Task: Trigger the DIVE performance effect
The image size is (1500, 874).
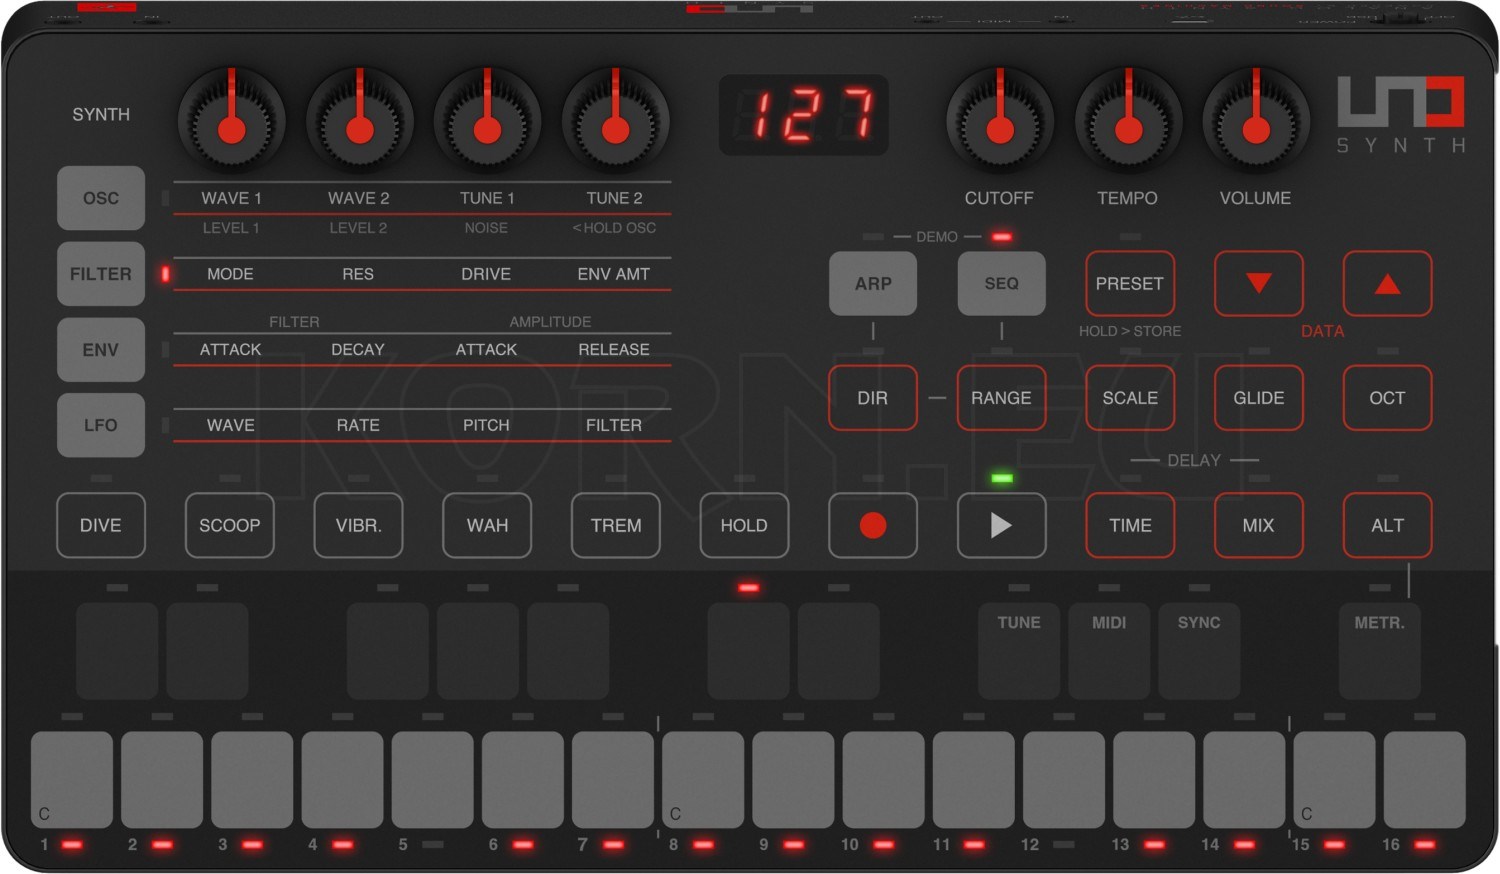Action: pos(101,525)
